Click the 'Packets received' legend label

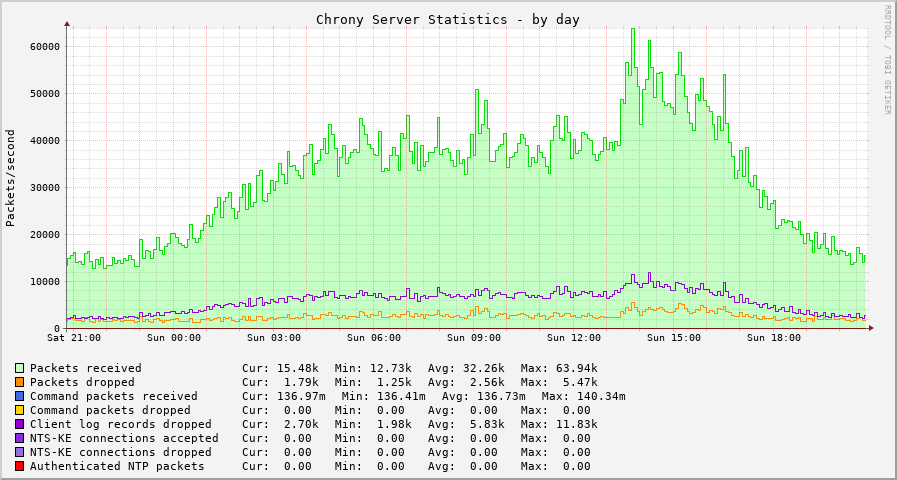[x=86, y=368]
